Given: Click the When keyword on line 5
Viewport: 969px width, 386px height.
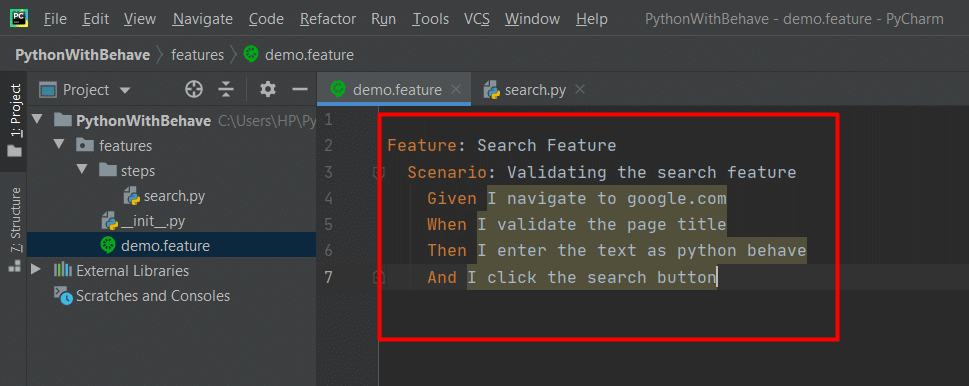Looking at the screenshot, I should click(447, 224).
